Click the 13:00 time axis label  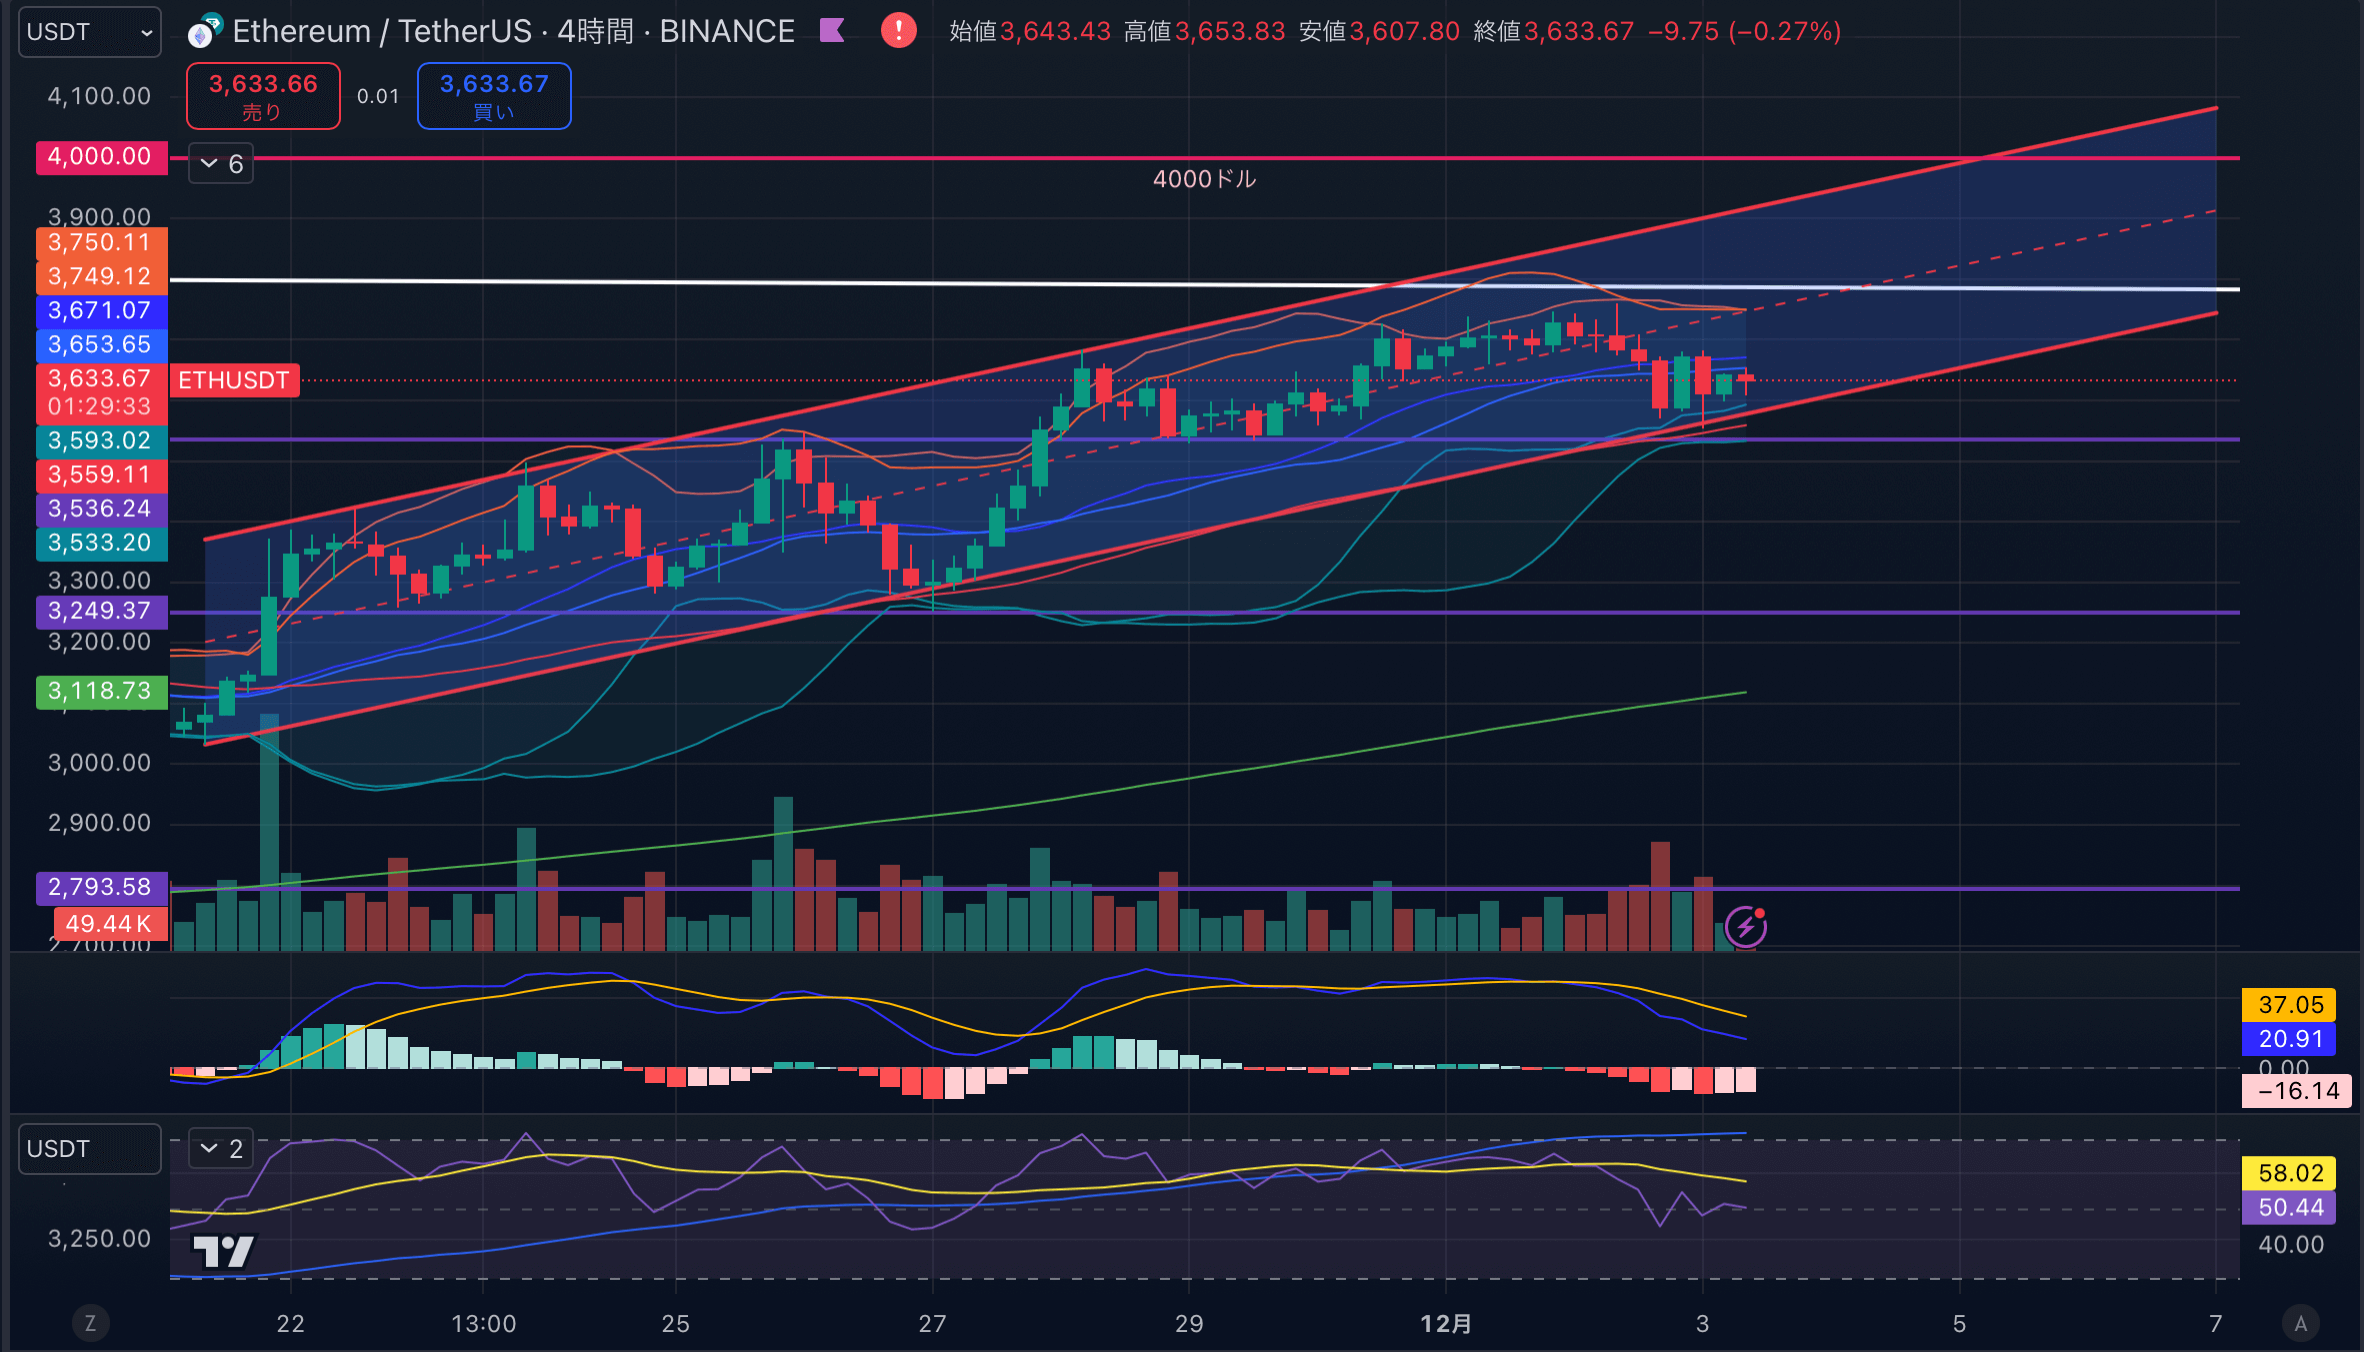[483, 1324]
